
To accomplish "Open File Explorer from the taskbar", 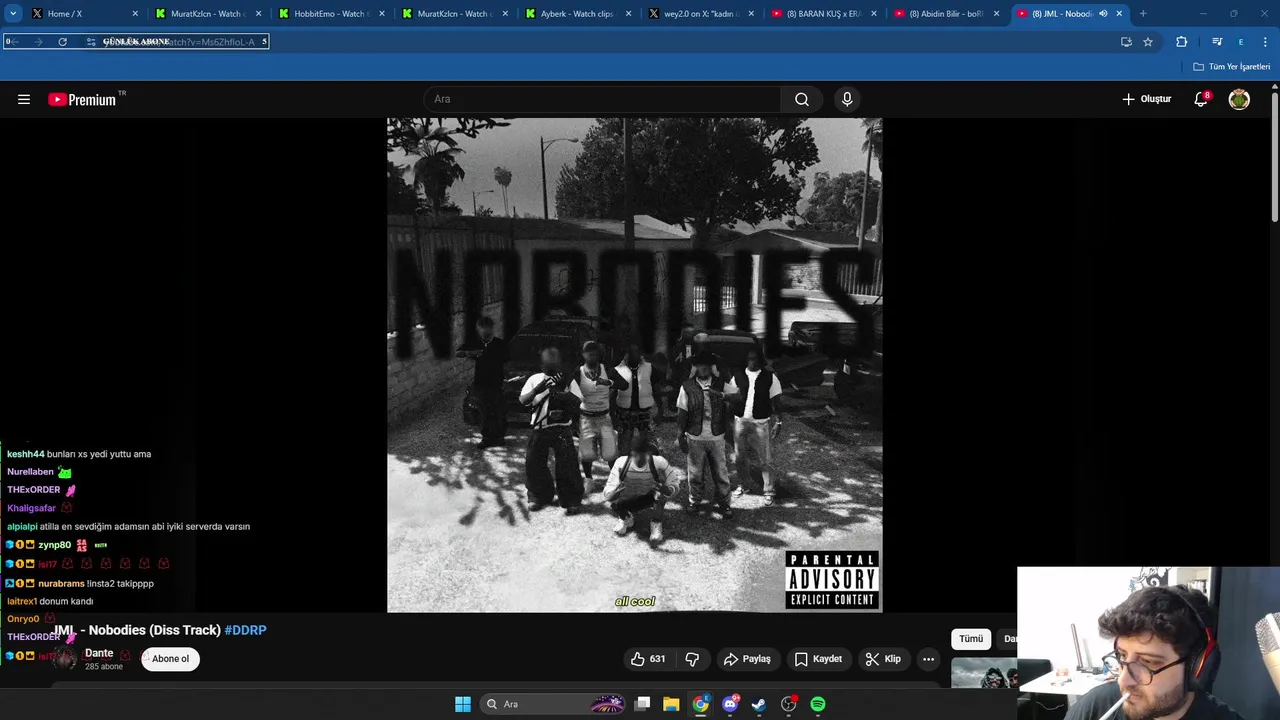I will tap(671, 704).
